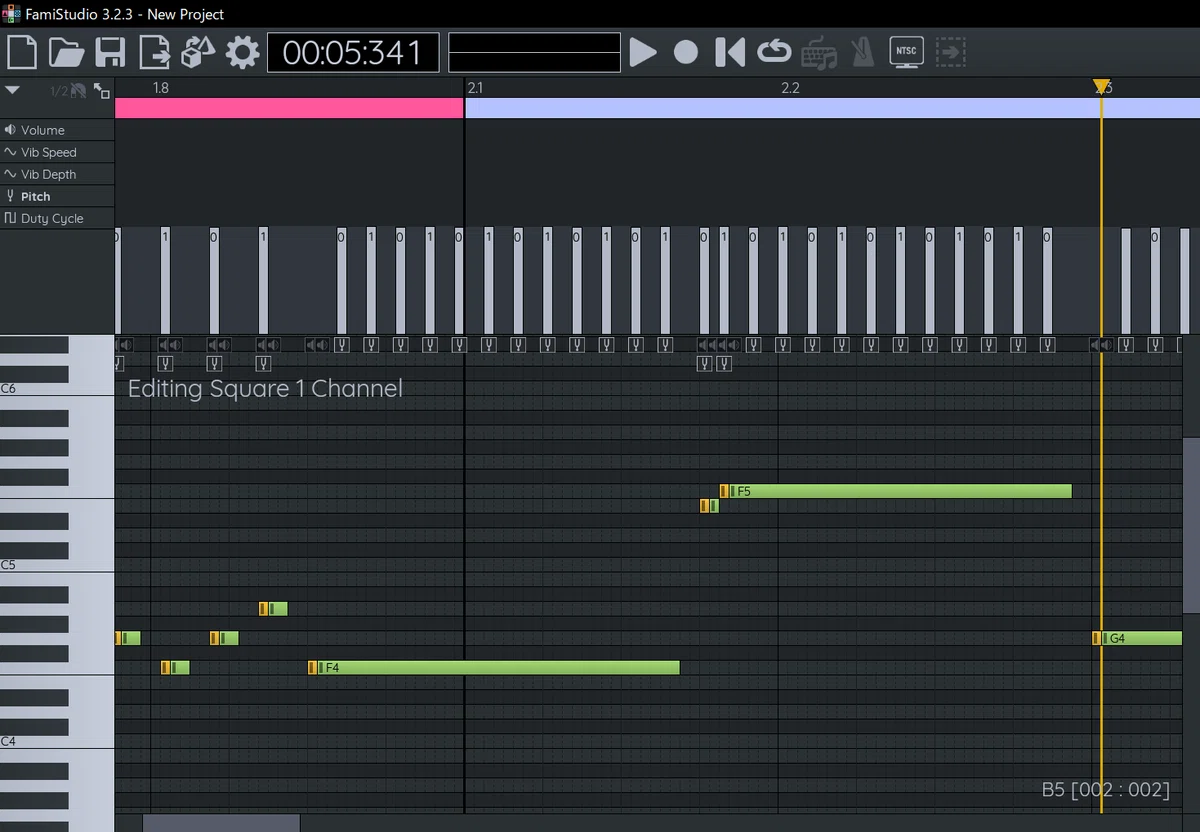Screen dimensions: 1200x832
Task: Click the oscilloscope display
Action: click(535, 52)
